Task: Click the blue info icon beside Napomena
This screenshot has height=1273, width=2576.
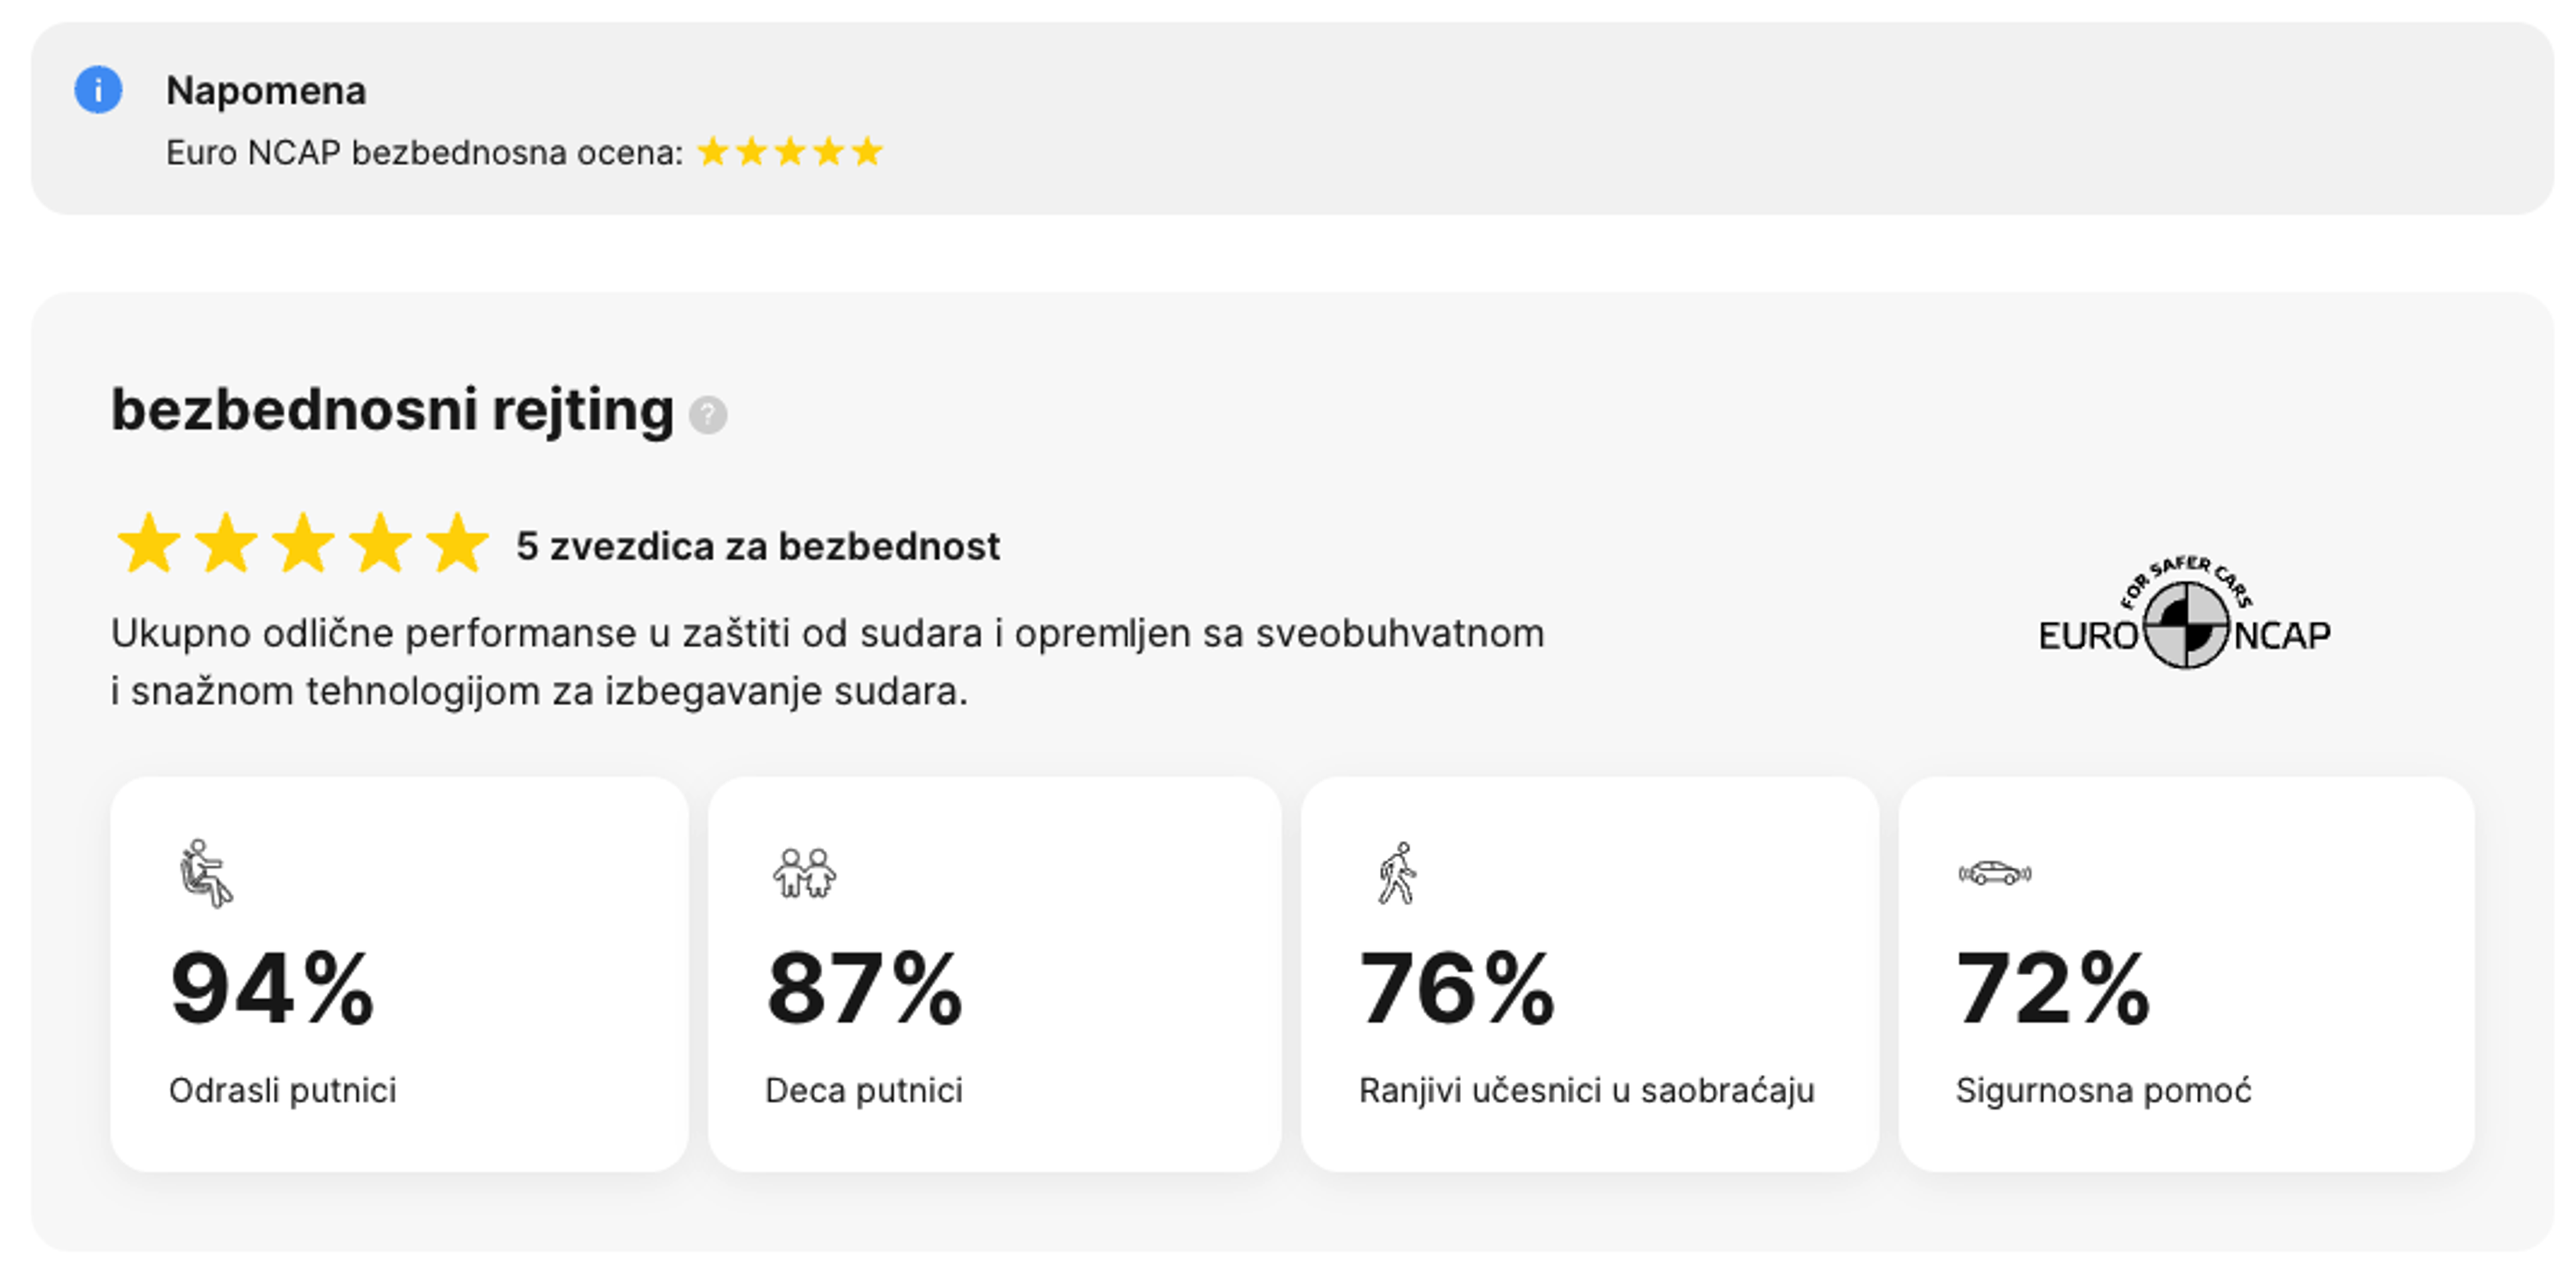Action: click(x=97, y=90)
